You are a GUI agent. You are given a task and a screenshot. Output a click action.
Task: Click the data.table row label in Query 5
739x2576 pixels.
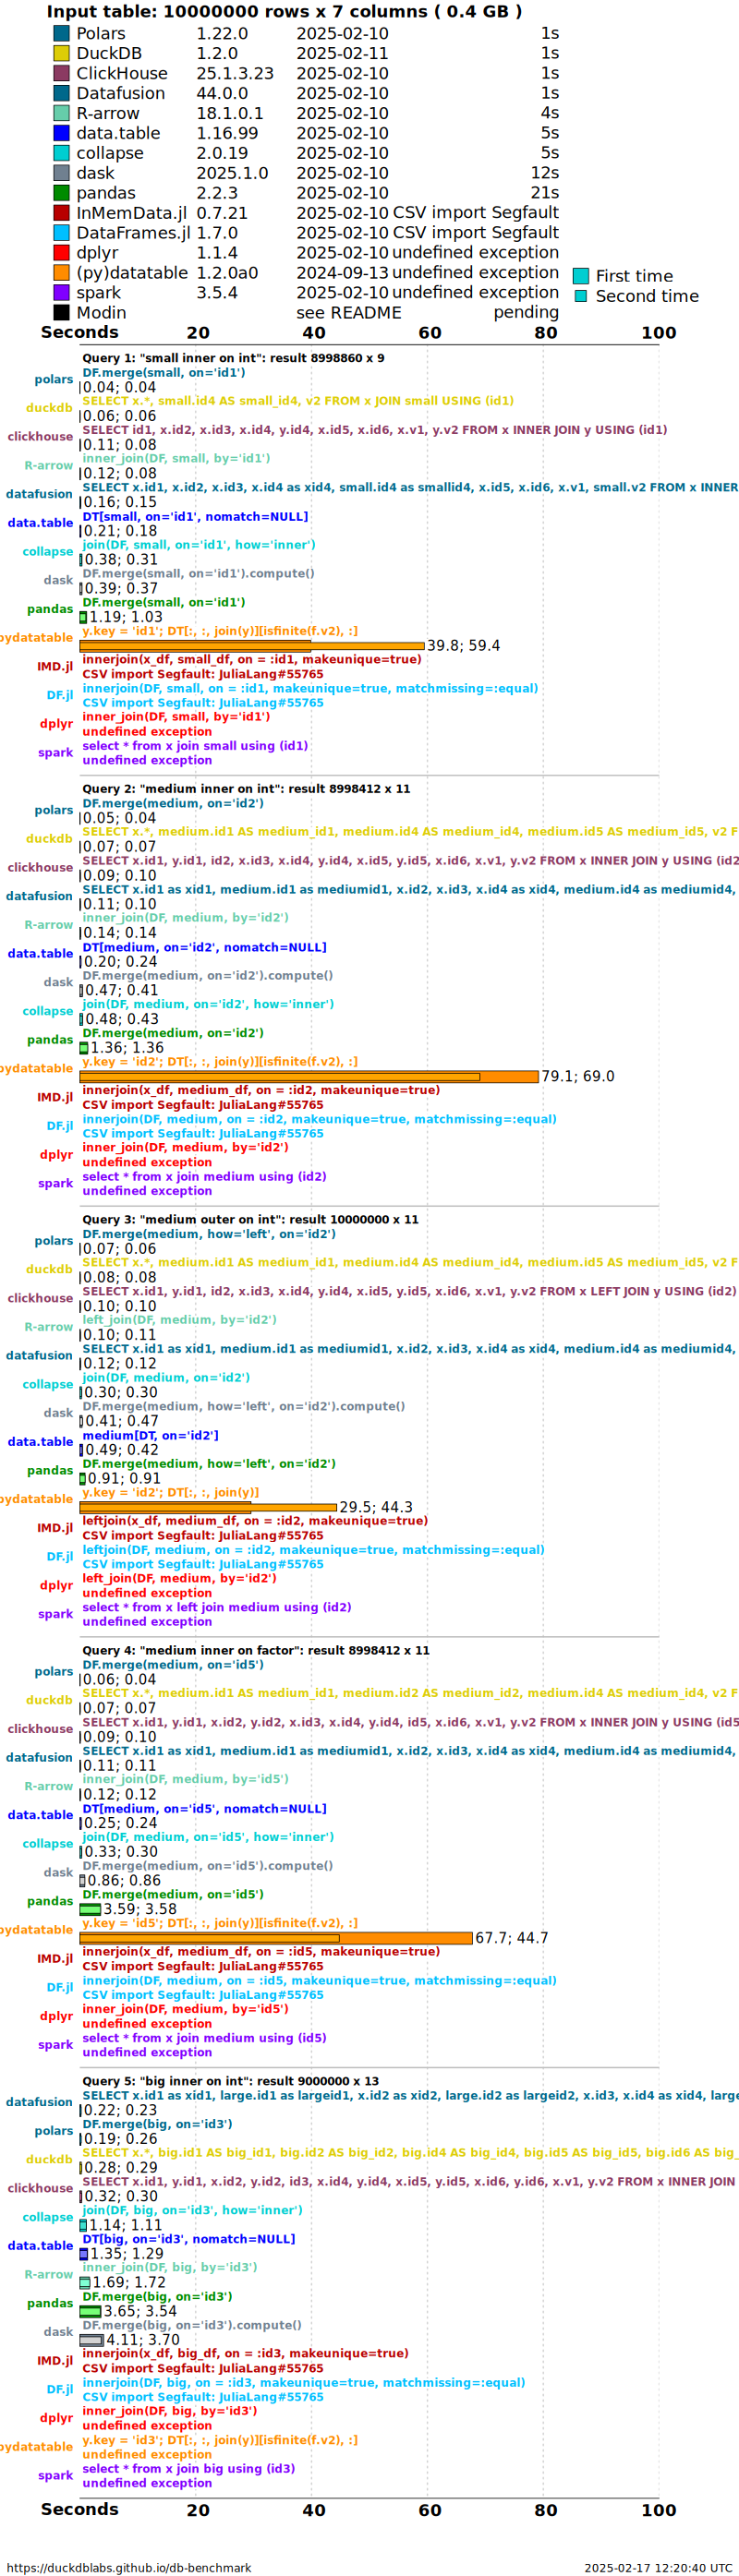click(x=41, y=2246)
